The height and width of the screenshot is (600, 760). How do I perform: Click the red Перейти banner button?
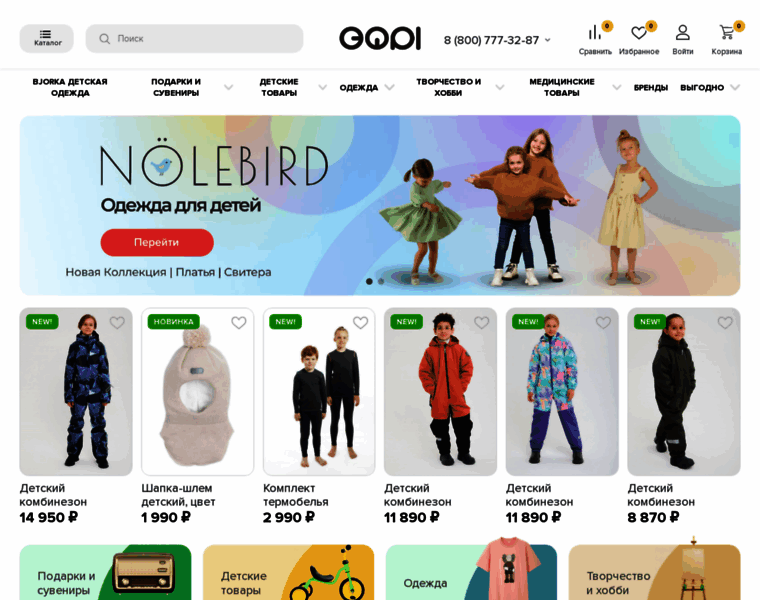coord(157,242)
